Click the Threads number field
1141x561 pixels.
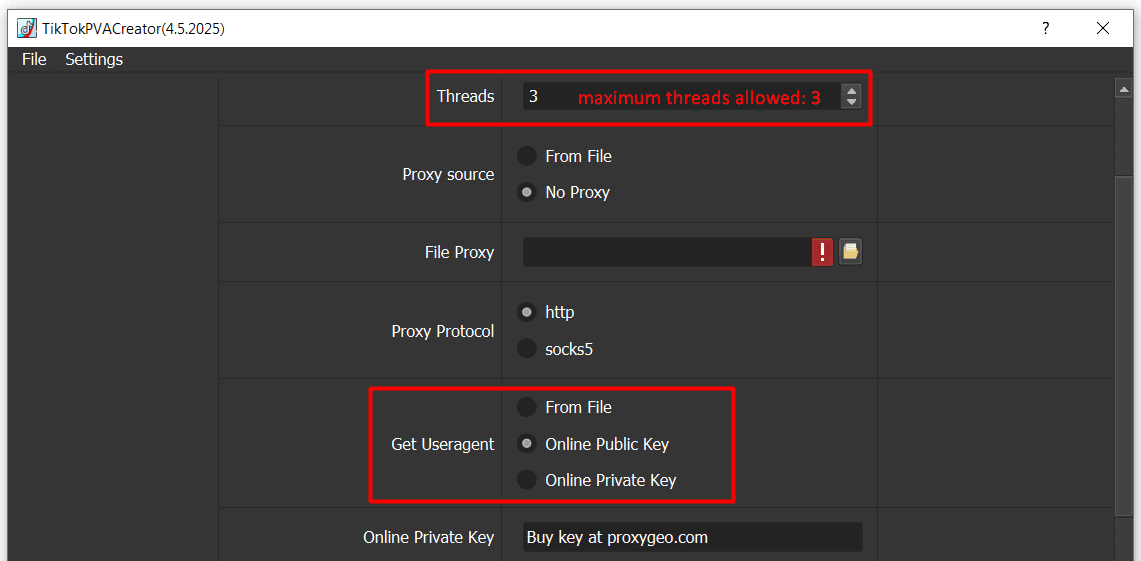pyautogui.click(x=682, y=96)
